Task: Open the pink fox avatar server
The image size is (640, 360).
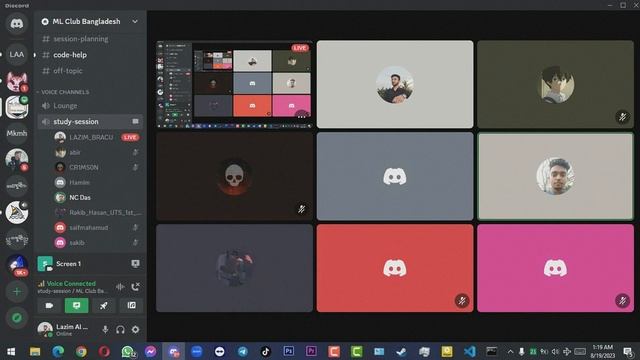Action: (x=17, y=81)
